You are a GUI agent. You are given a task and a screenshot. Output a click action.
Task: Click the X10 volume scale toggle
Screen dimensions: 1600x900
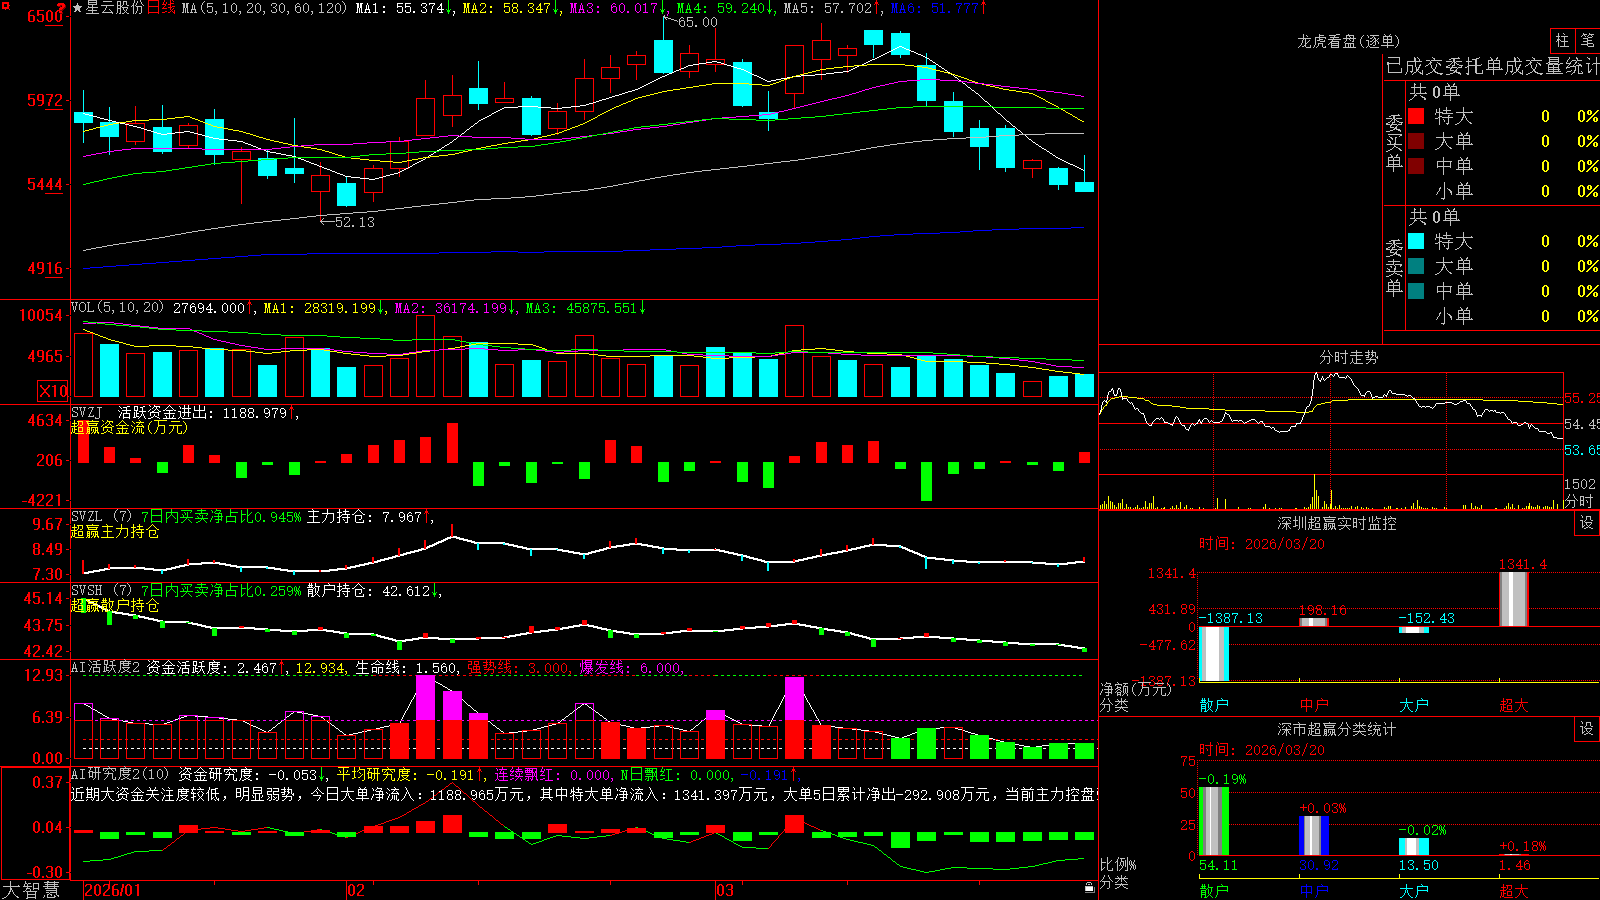(53, 391)
